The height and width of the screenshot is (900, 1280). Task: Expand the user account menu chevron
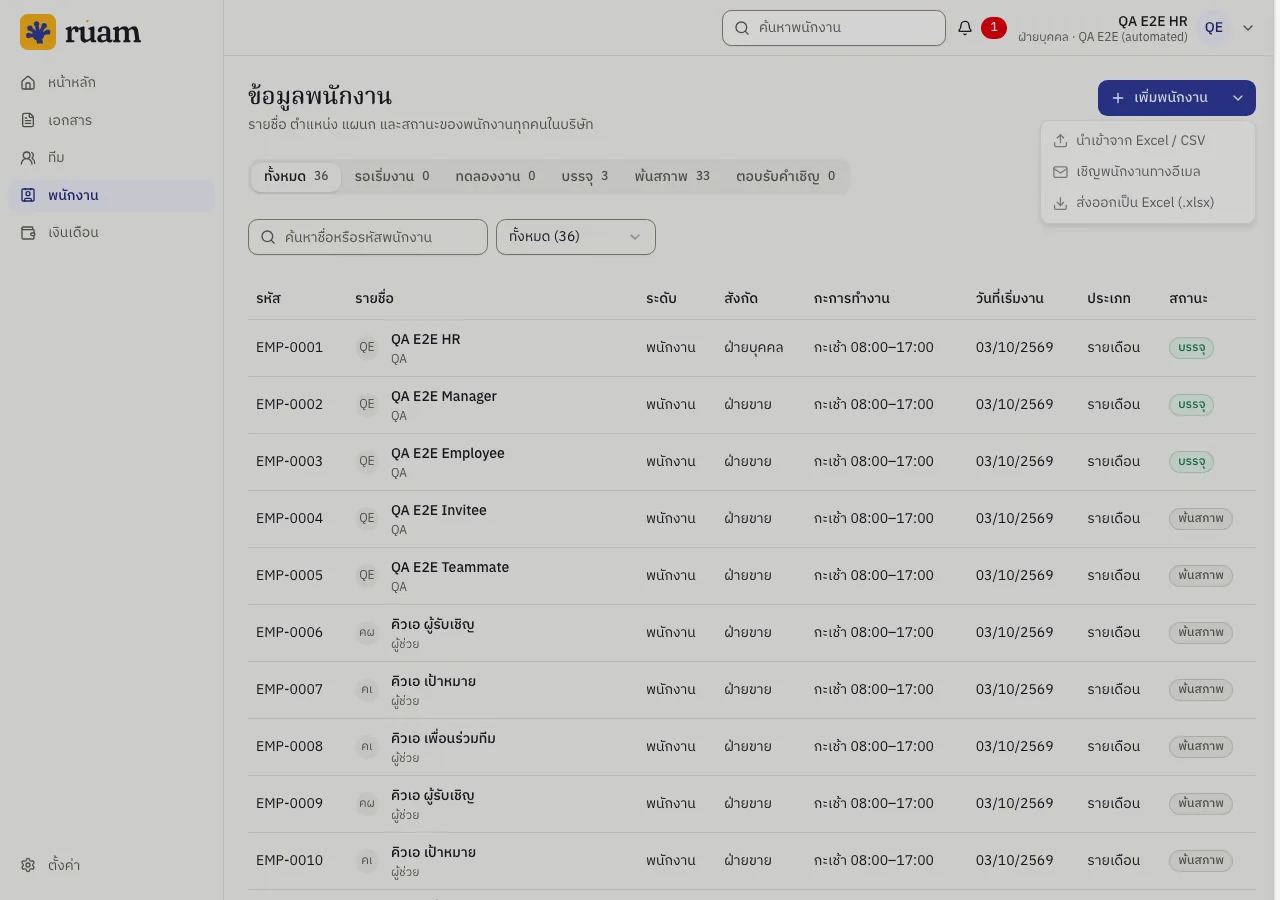(1248, 28)
